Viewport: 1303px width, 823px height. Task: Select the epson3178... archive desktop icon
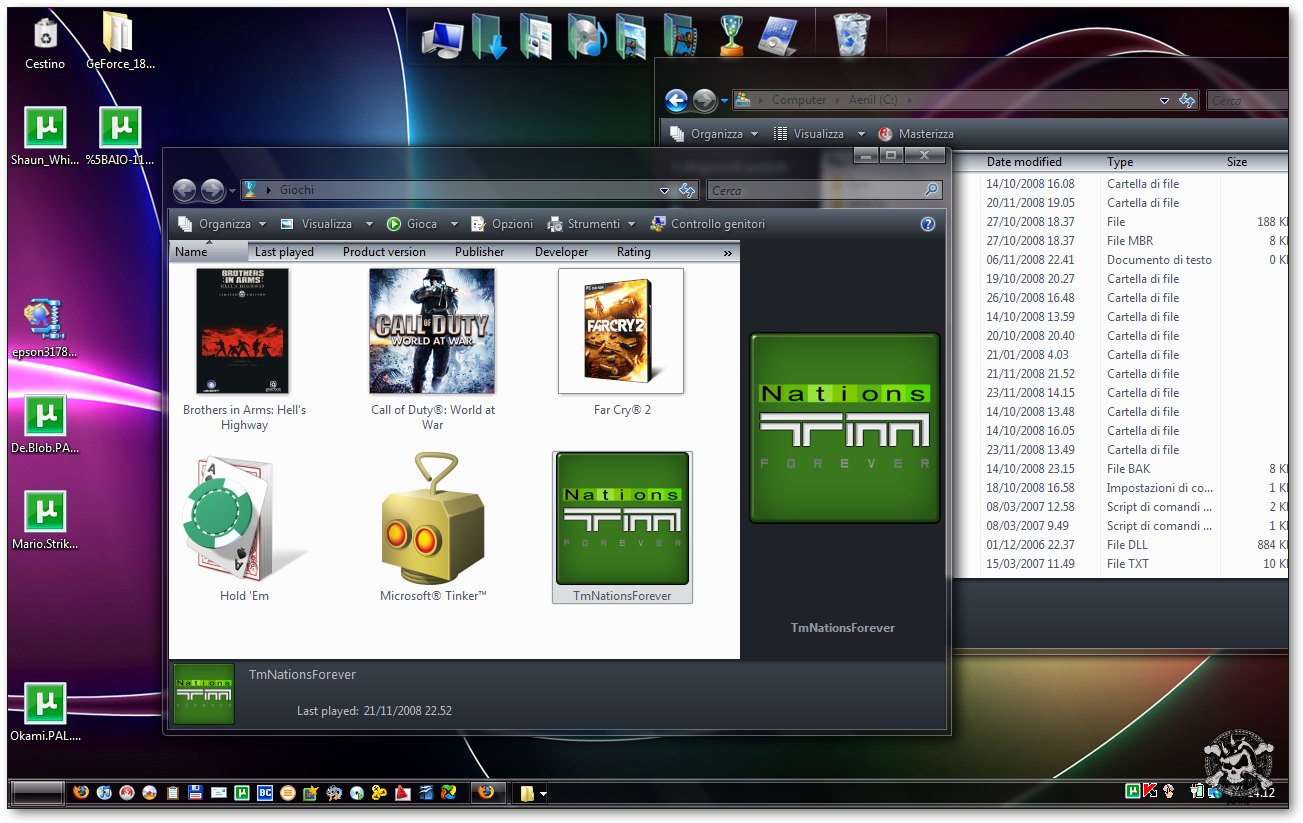click(45, 329)
